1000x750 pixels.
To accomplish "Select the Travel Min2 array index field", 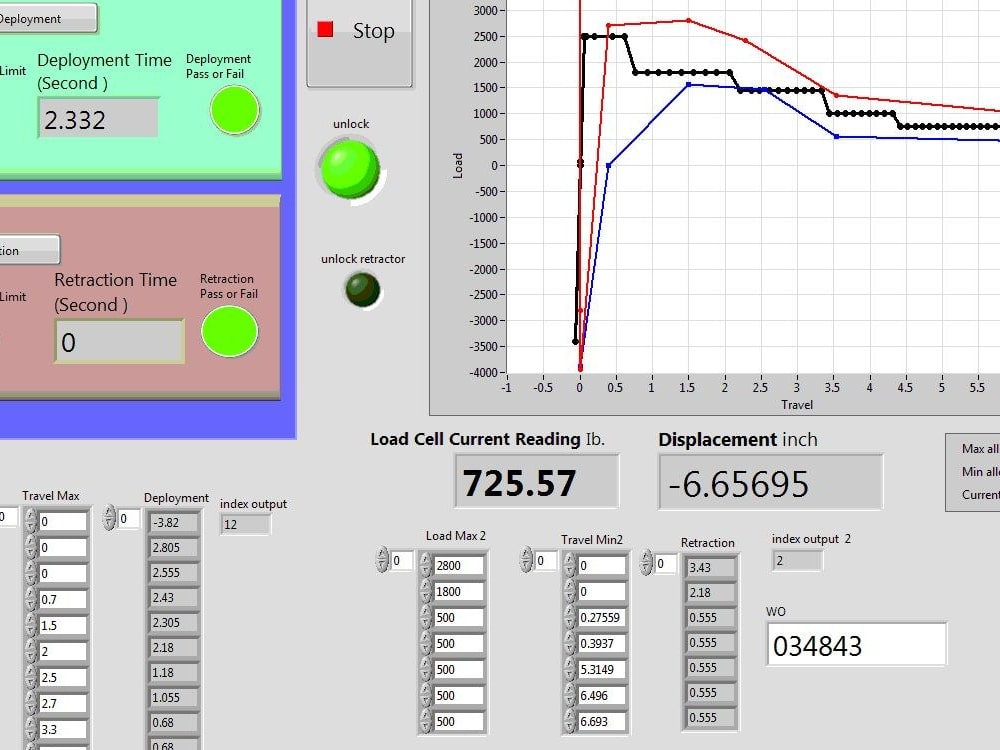I will click(x=545, y=561).
